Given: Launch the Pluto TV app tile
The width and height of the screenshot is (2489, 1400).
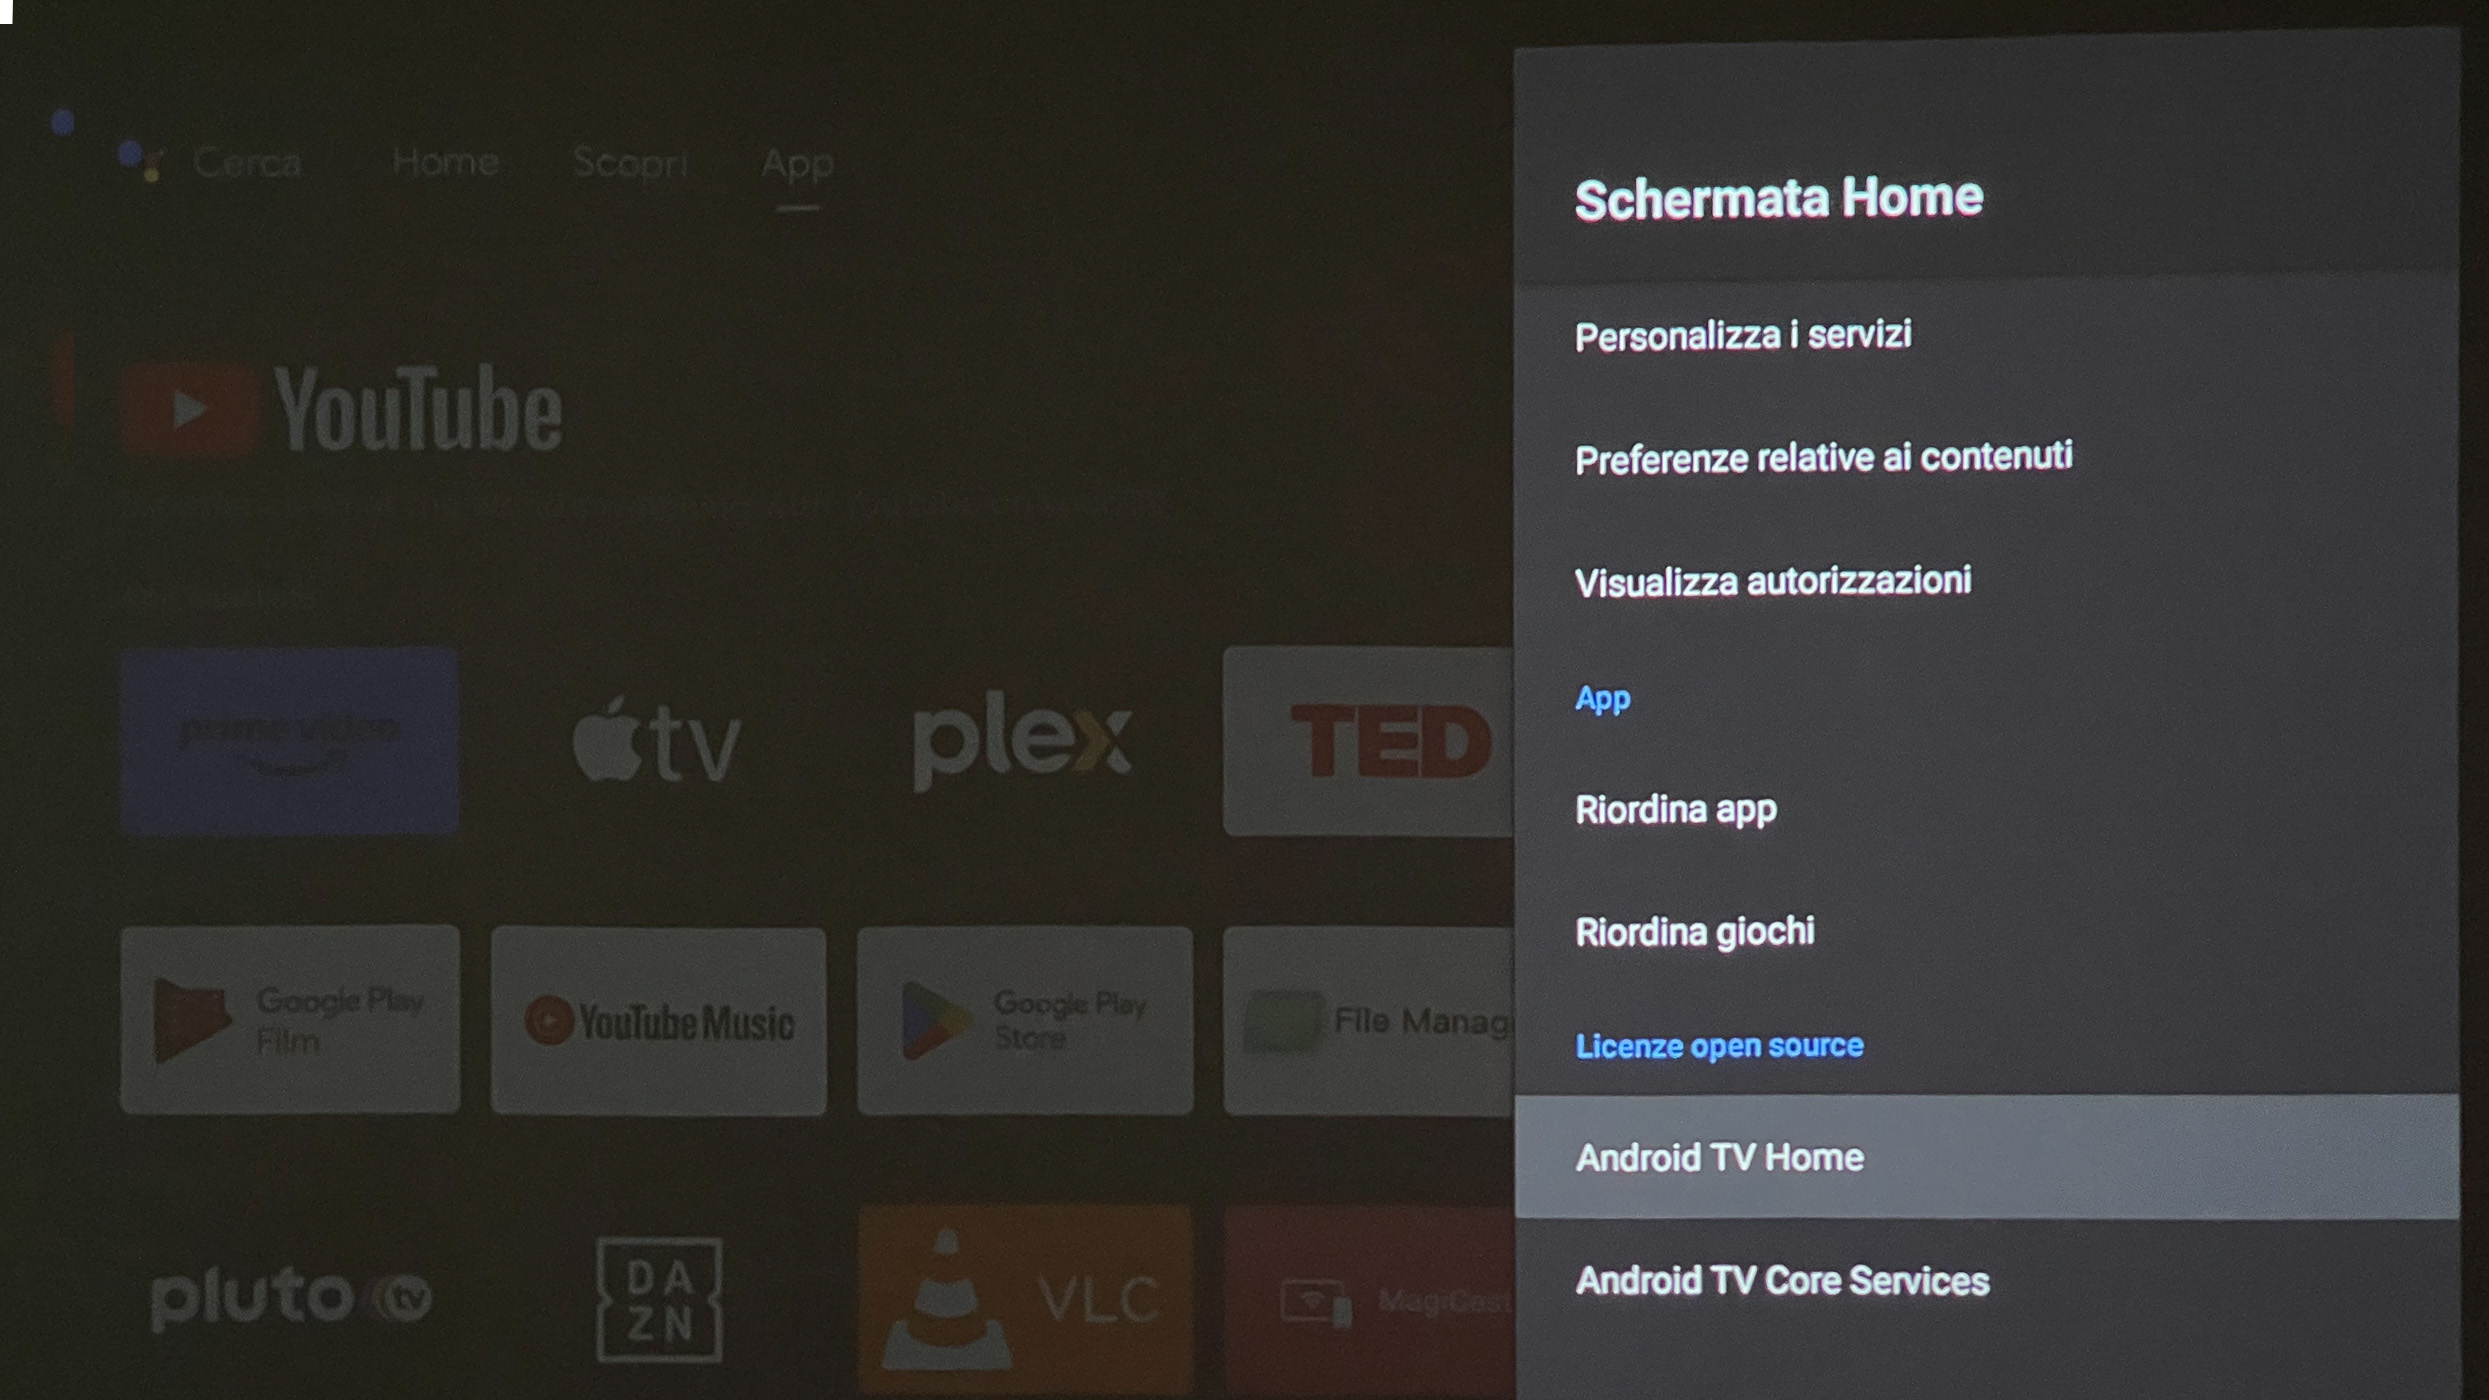Looking at the screenshot, I should 290,1298.
